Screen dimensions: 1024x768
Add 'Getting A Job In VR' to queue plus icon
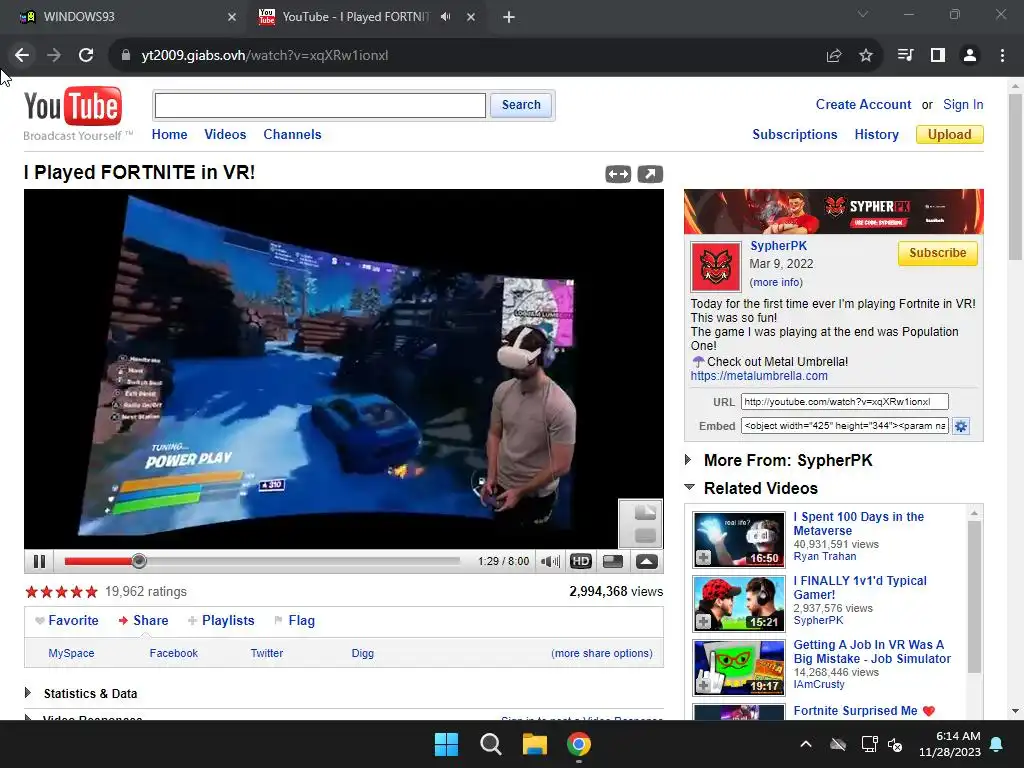[703, 685]
